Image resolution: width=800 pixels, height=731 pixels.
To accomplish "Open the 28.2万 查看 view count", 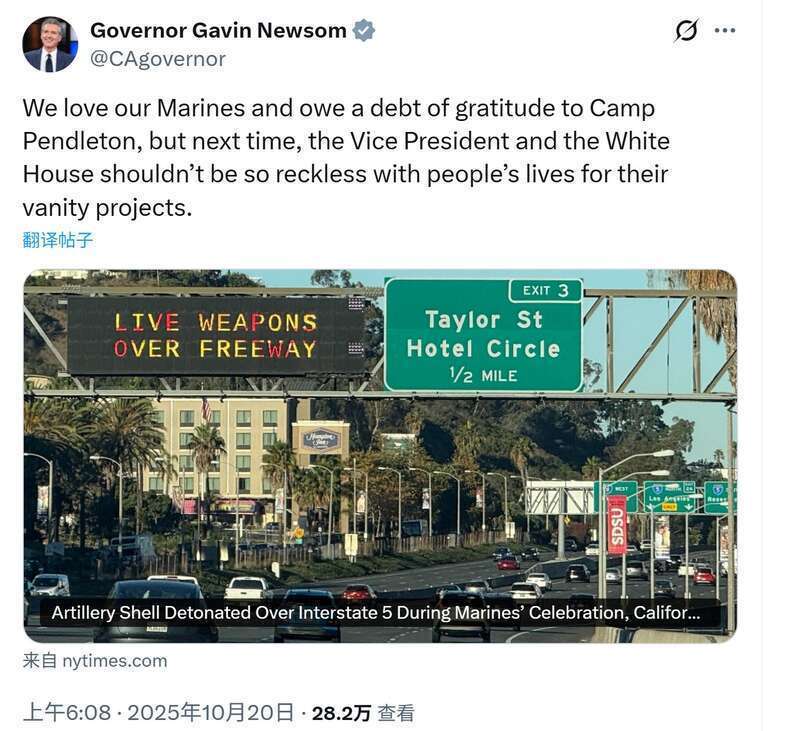I will 362,713.
